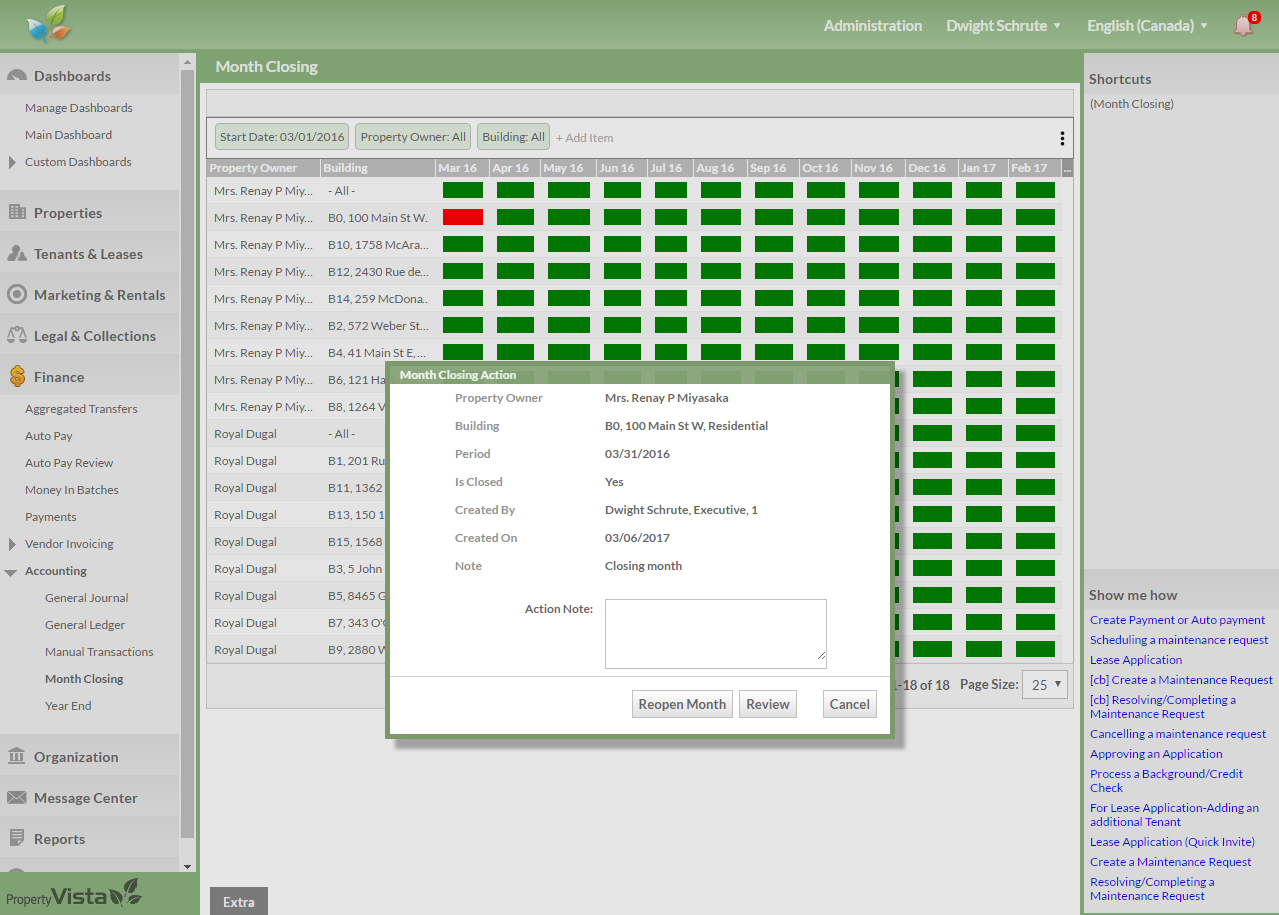Click the red Mar 16 status cell

pyautogui.click(x=462, y=217)
